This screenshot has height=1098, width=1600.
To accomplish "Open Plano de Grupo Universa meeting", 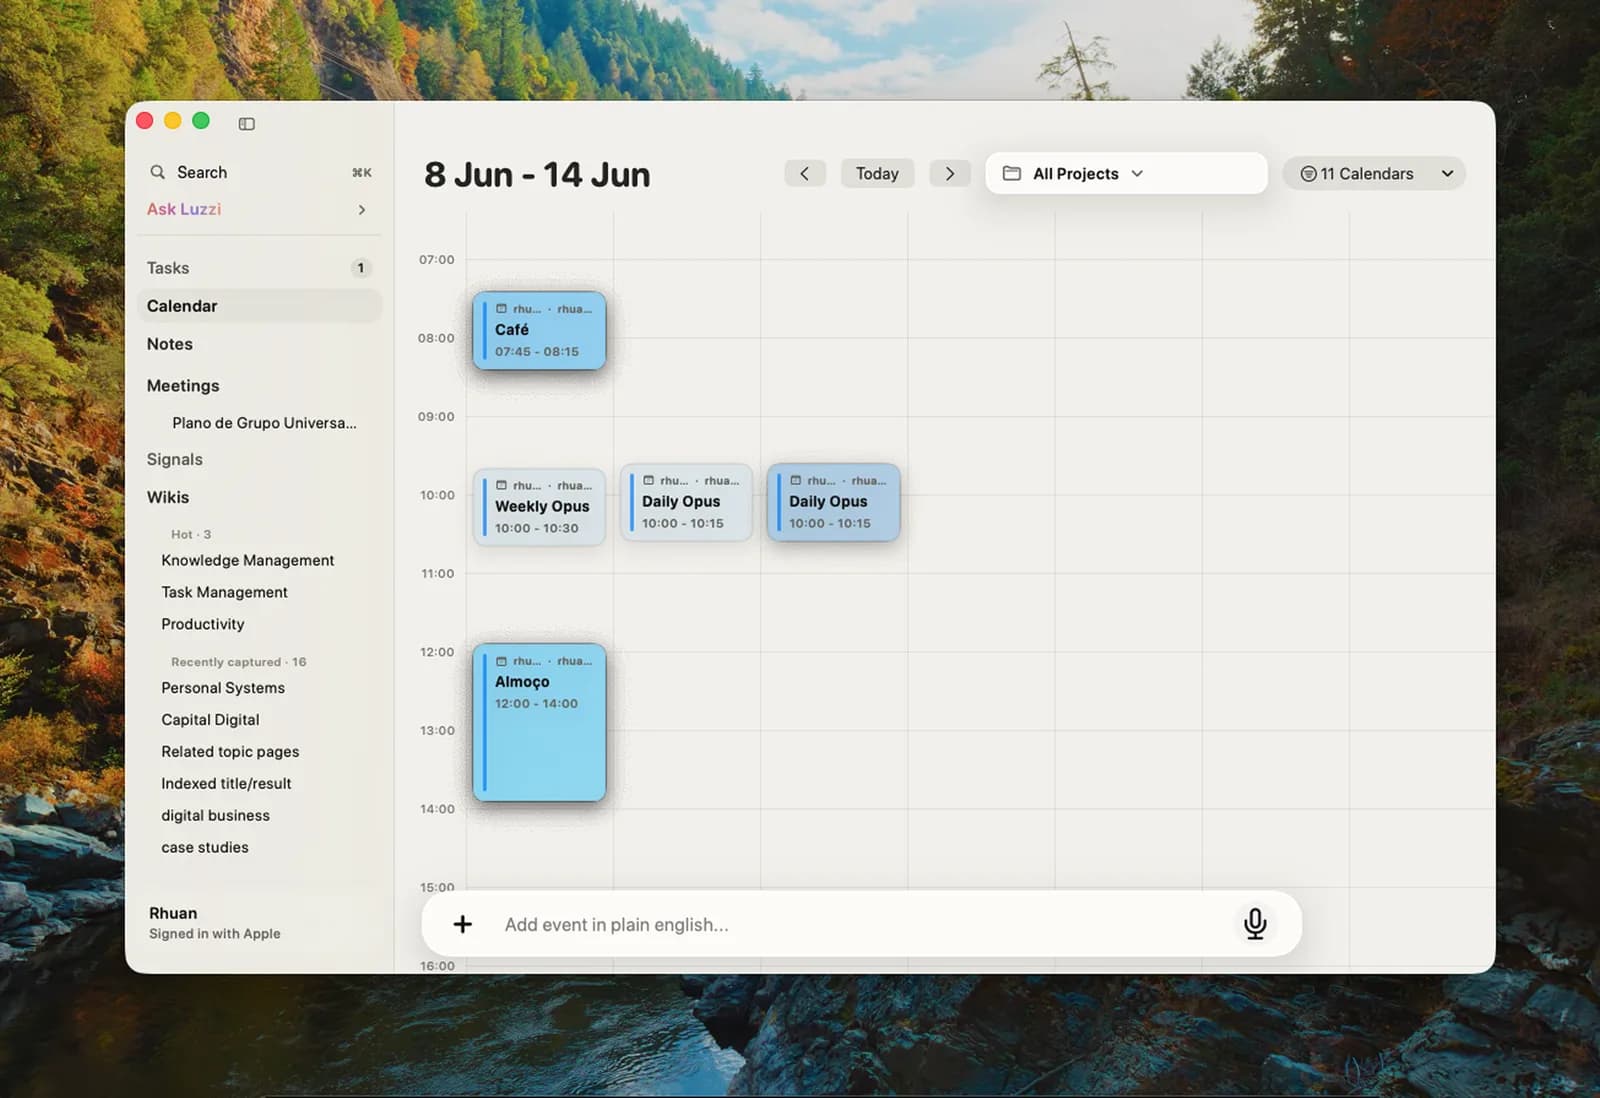I will 264,423.
